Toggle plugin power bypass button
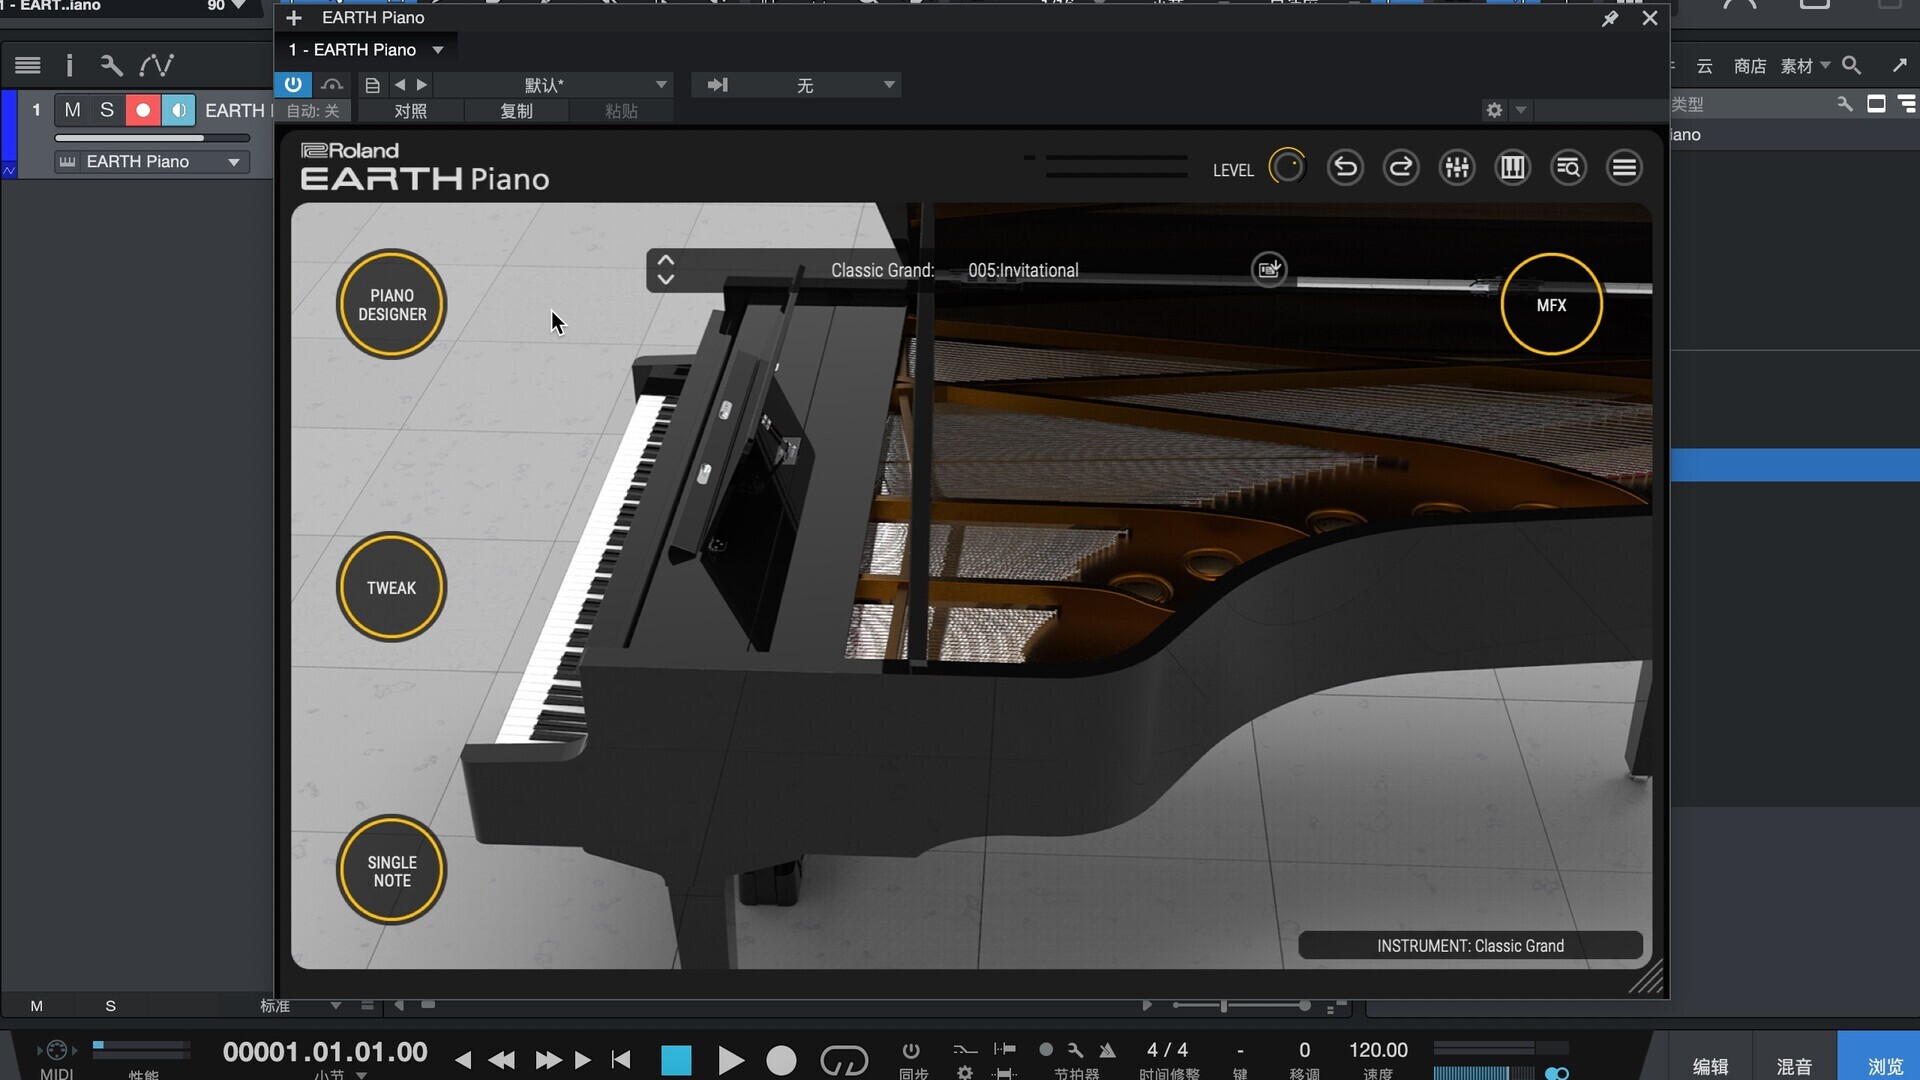 [x=293, y=85]
